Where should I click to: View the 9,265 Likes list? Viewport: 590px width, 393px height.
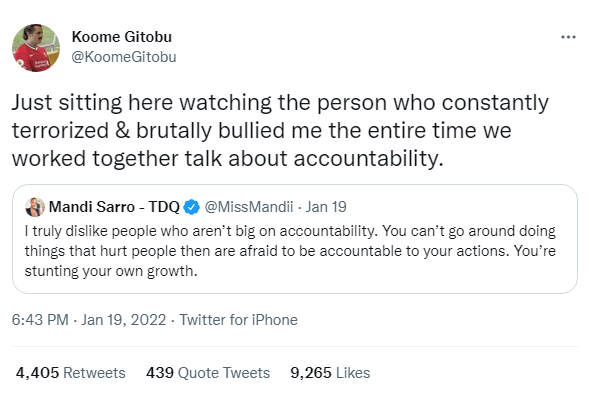[x=330, y=373]
